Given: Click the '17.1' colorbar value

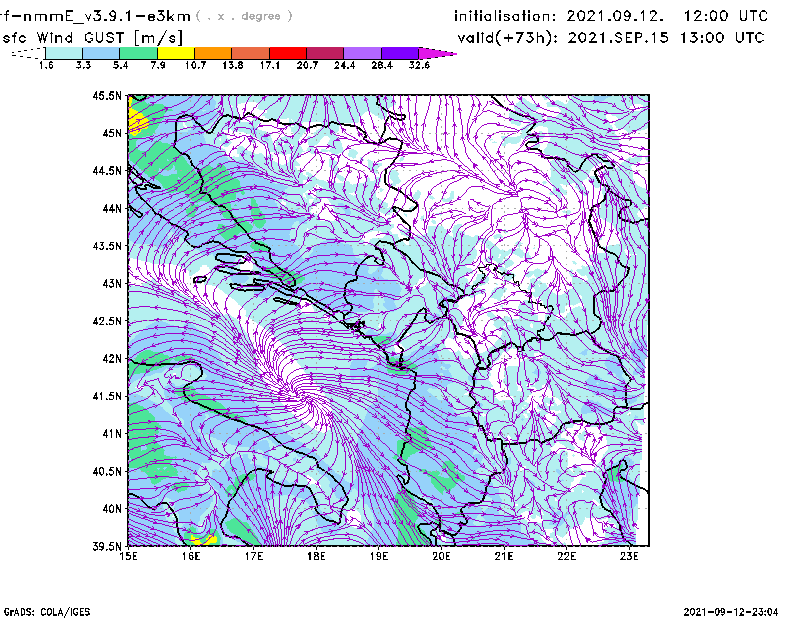Looking at the screenshot, I should [x=270, y=65].
